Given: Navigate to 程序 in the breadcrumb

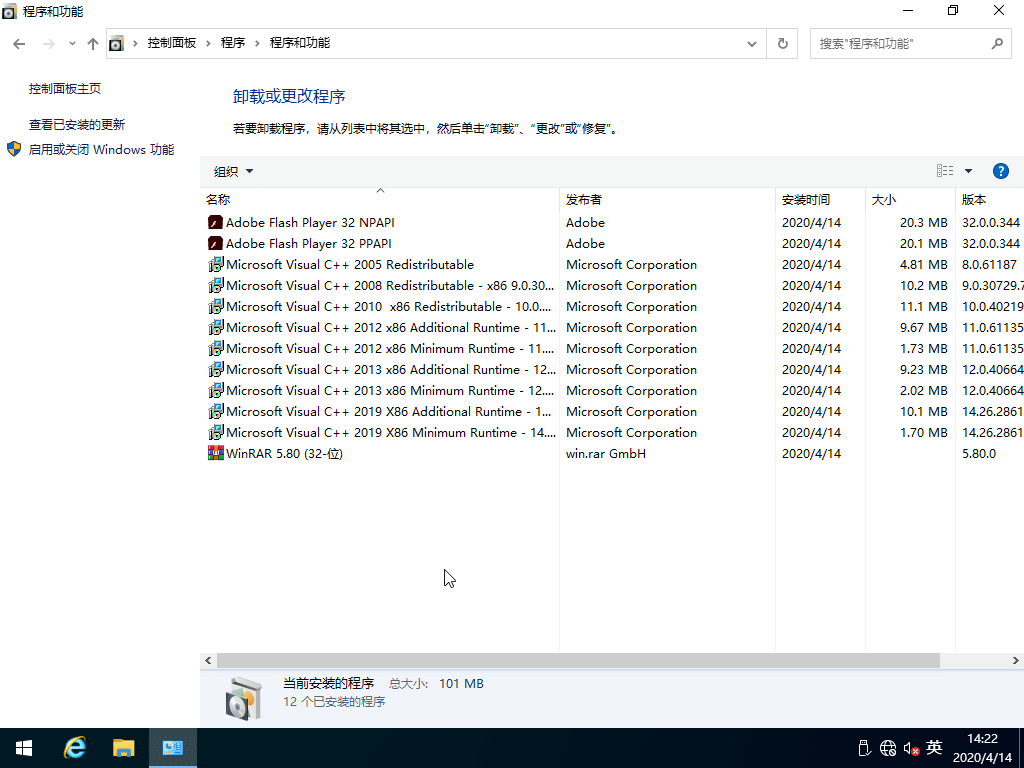Looking at the screenshot, I should [232, 43].
